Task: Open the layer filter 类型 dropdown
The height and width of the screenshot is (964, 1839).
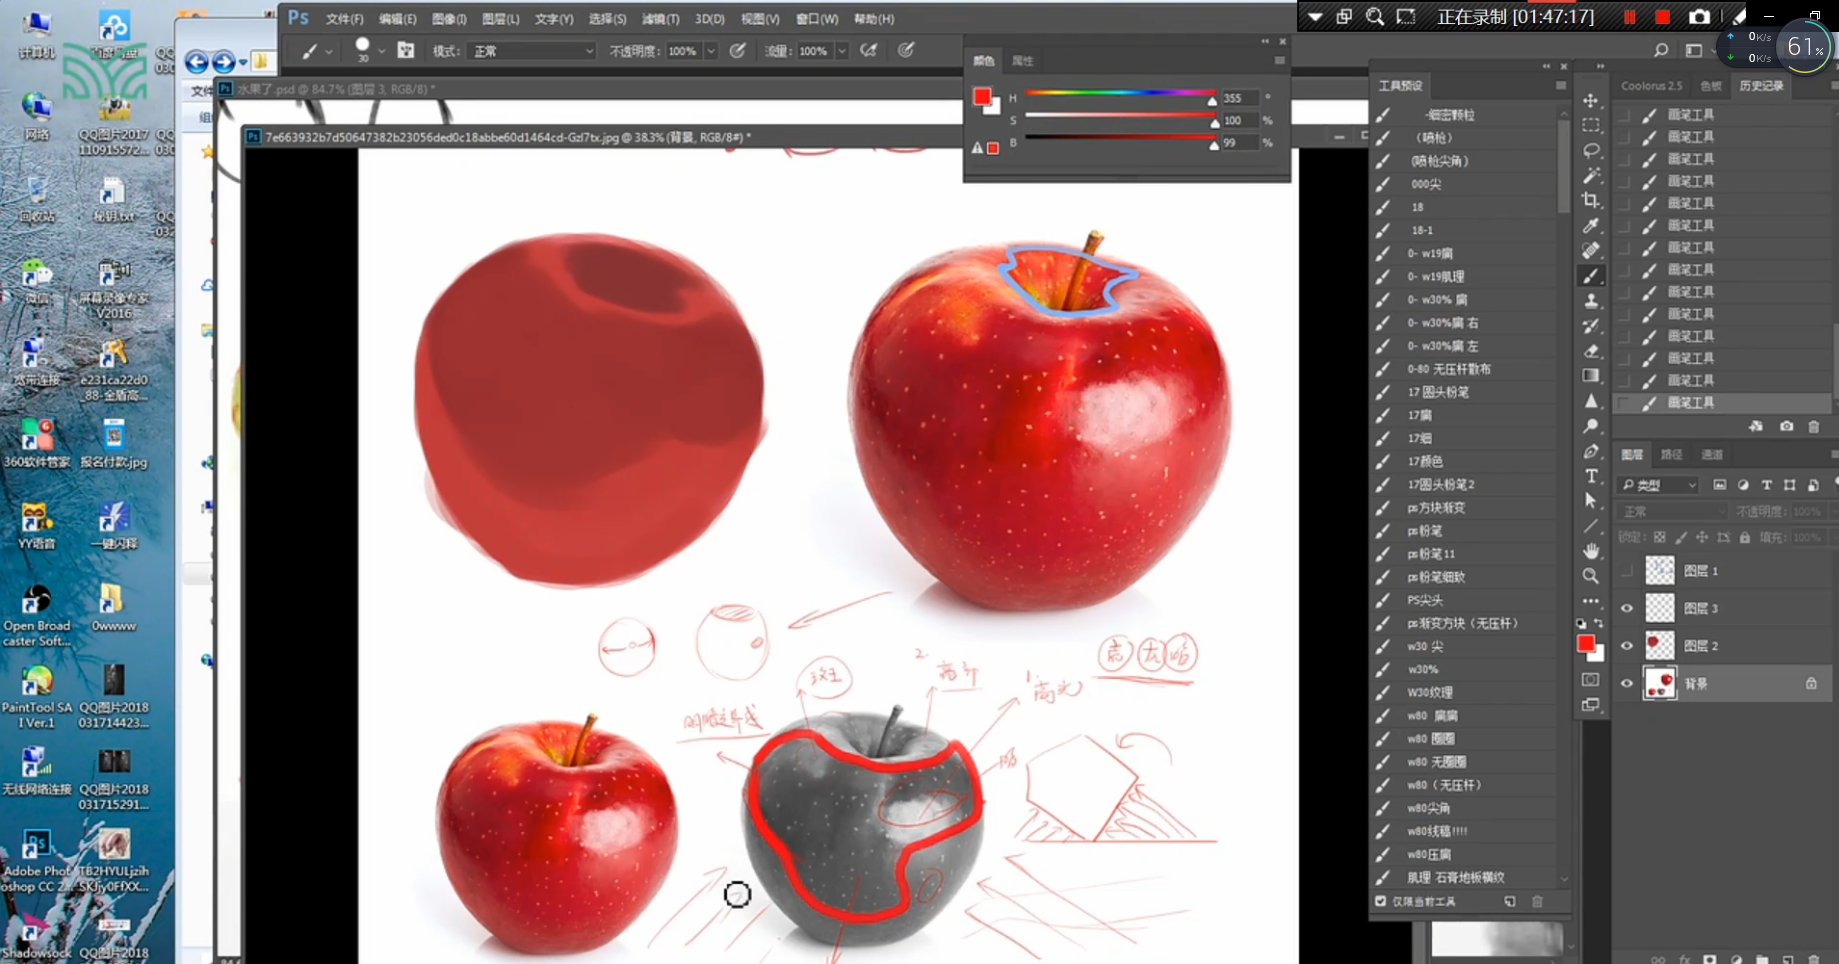Action: (1659, 485)
